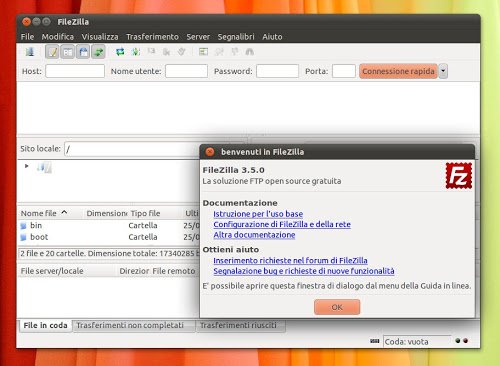Screen dimensions: 500x366
Task: Click the binoculars file search icon
Action: coord(250,52)
